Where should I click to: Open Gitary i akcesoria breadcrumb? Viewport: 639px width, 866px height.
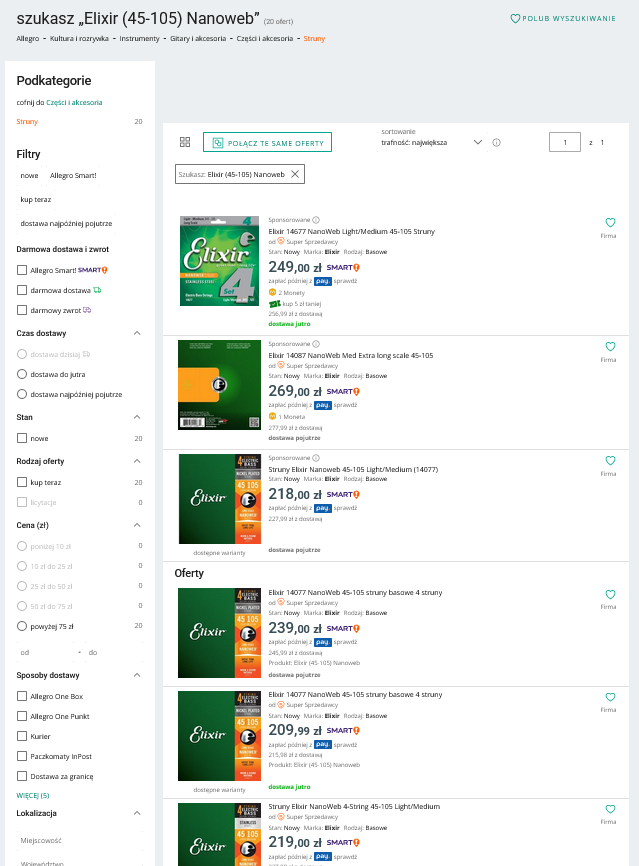(x=198, y=39)
